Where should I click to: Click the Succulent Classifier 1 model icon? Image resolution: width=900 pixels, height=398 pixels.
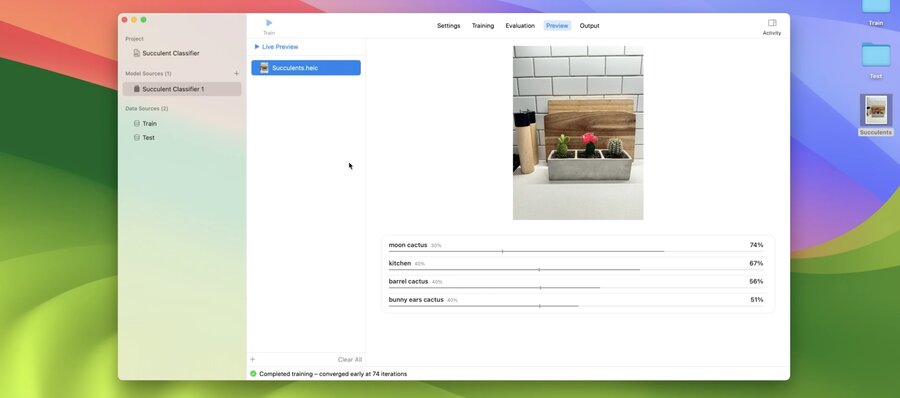pyautogui.click(x=137, y=89)
